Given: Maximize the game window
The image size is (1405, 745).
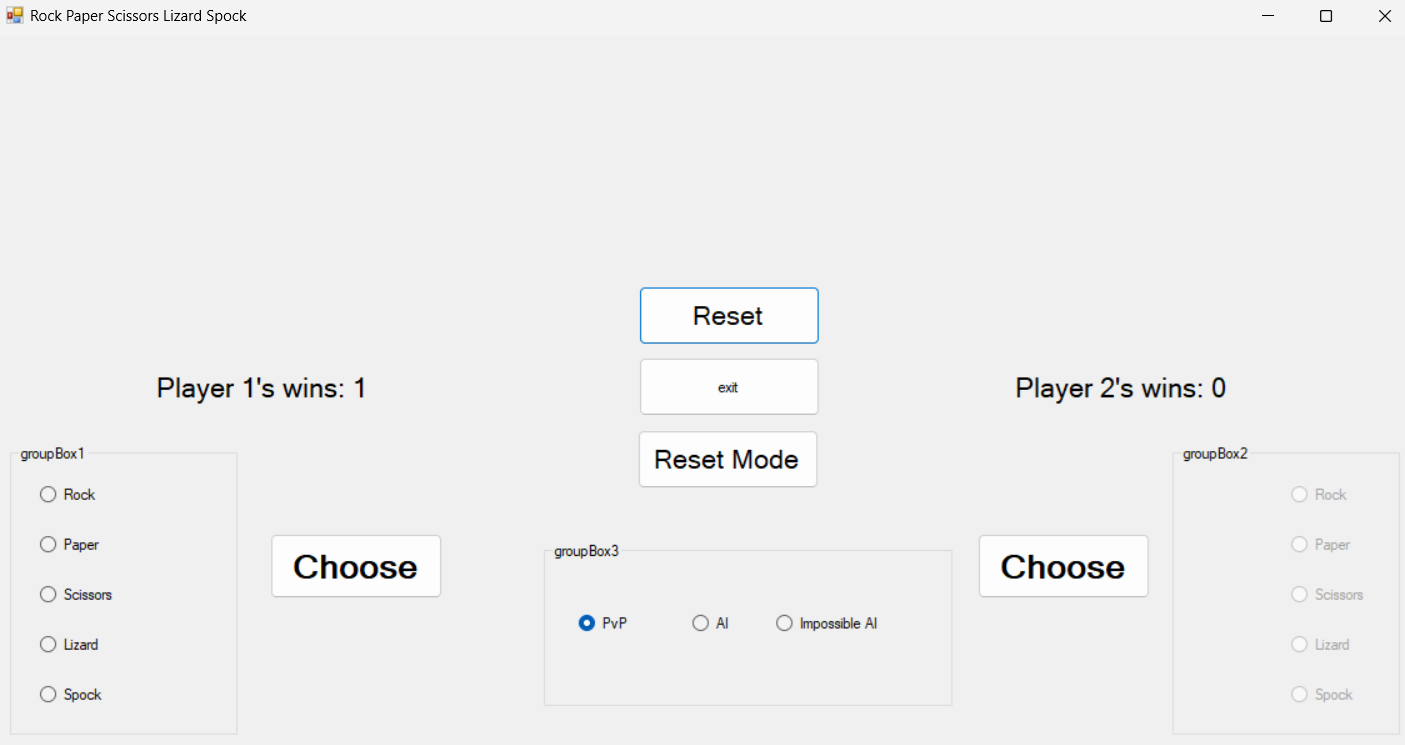Looking at the screenshot, I should click(1326, 16).
